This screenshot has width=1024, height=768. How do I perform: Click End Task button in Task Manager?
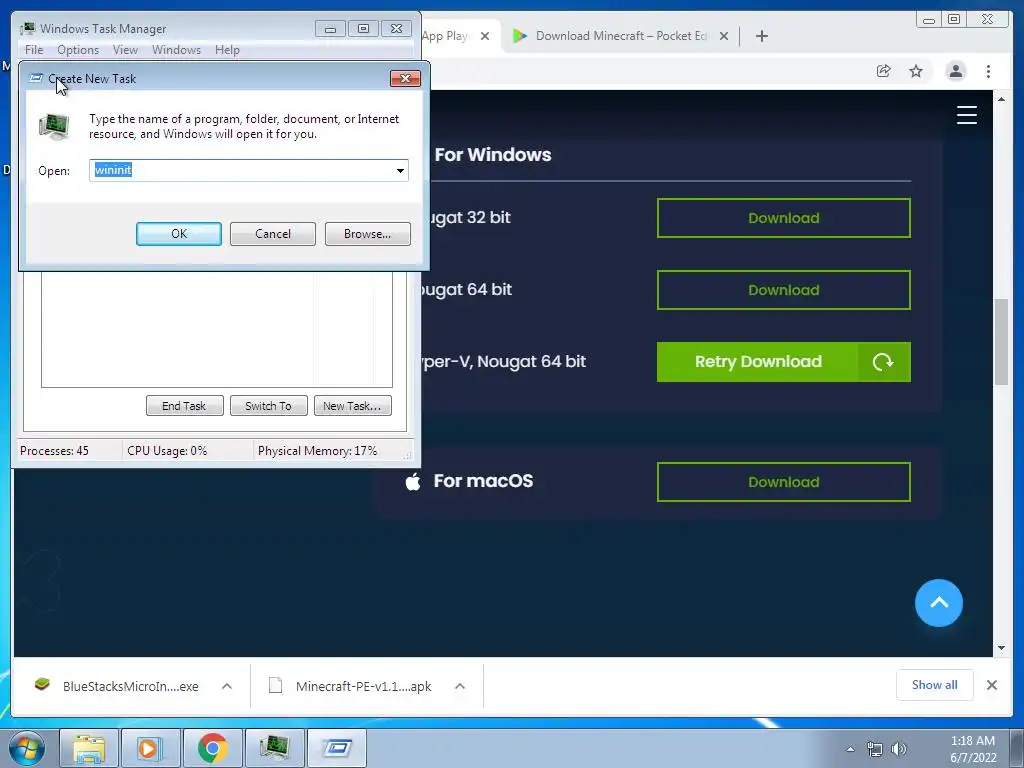pos(184,406)
